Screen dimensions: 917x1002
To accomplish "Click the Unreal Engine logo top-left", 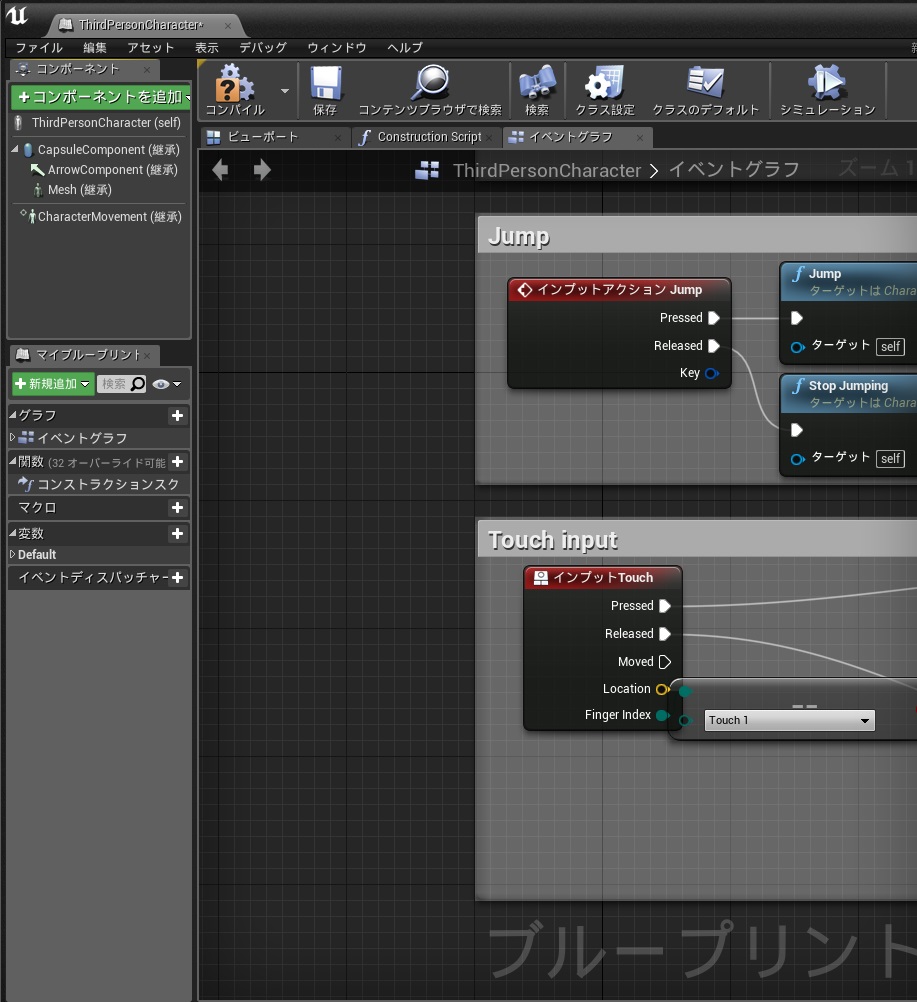I will (x=16, y=15).
